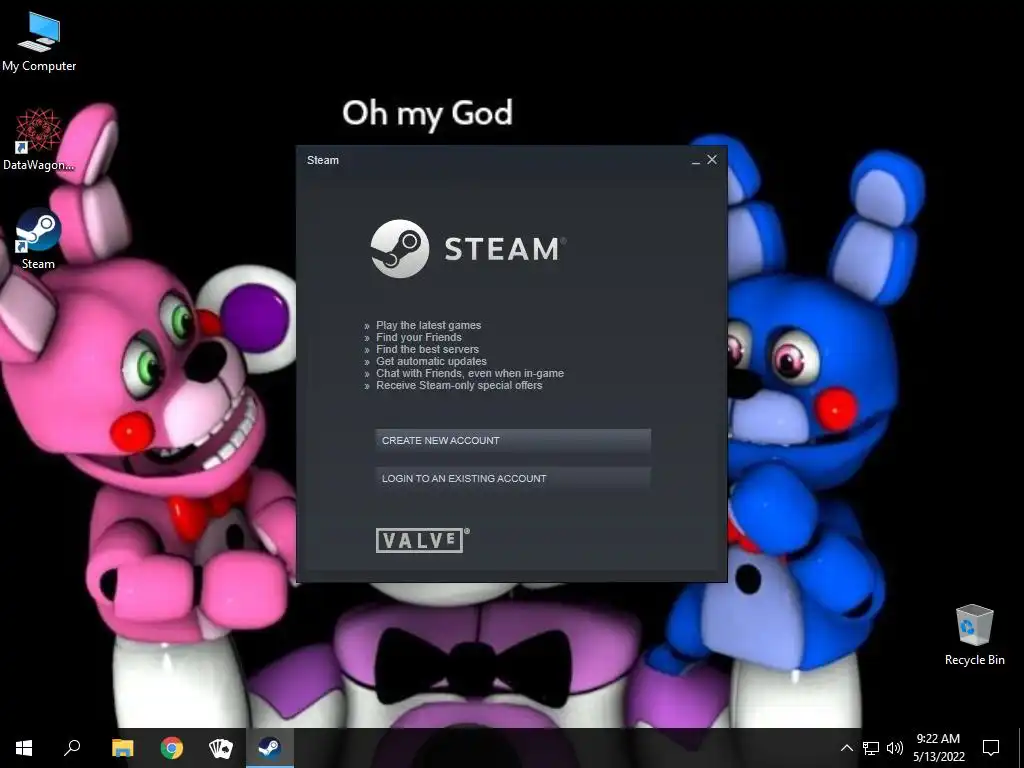Viewport: 1024px width, 768px height.
Task: Open the network status tray icon
Action: click(871, 748)
